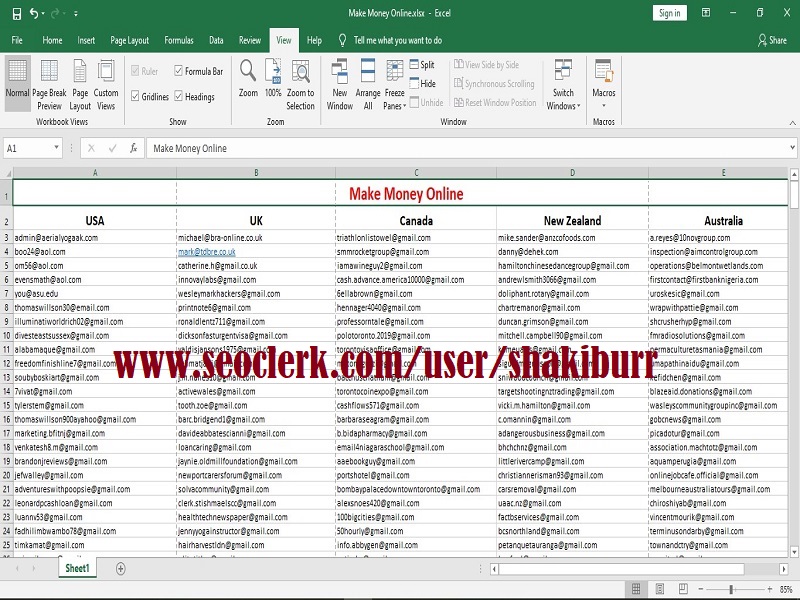
Task: Open the Formulas tab
Action: (x=179, y=40)
